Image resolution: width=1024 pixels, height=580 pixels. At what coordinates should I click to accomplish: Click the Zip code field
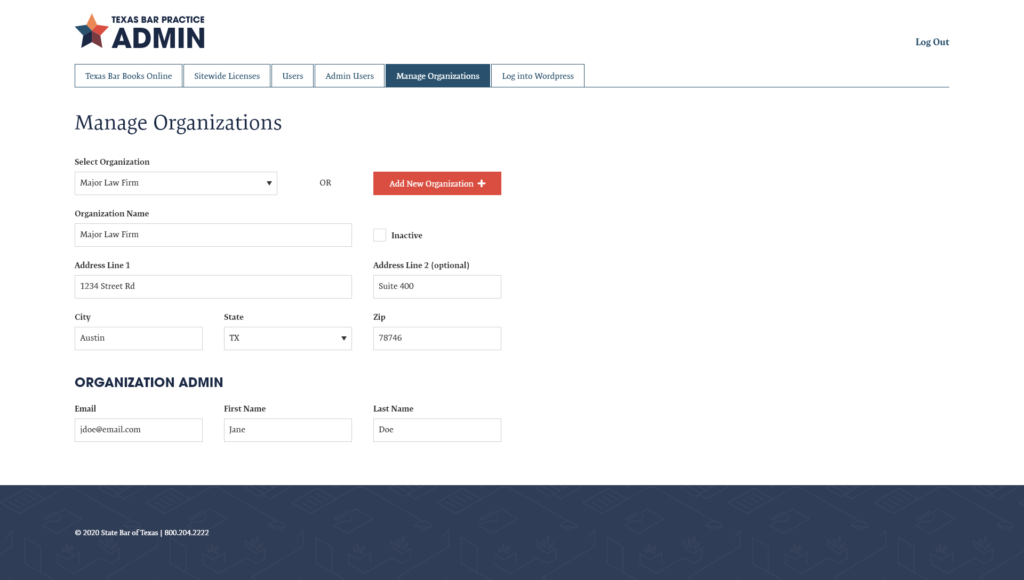coord(436,338)
